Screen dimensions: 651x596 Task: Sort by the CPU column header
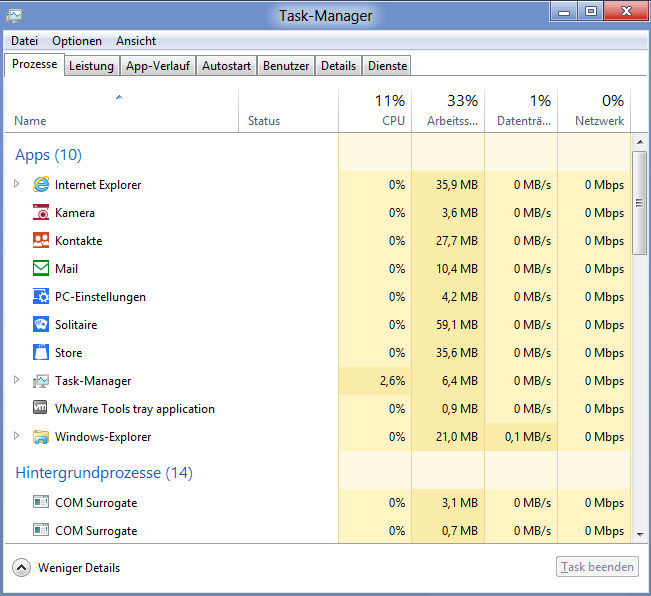point(375,111)
